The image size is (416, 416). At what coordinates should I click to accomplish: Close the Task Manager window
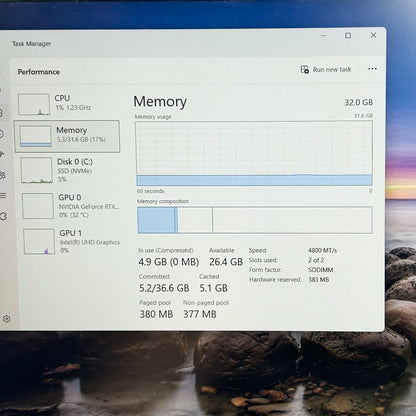tap(373, 35)
